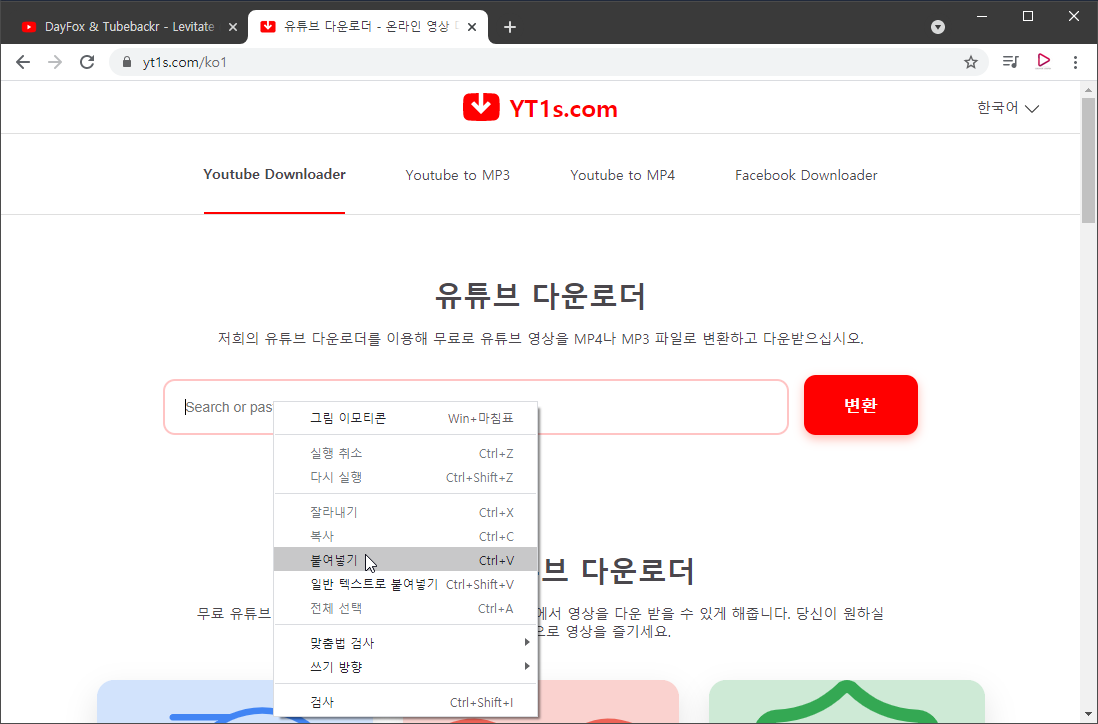Minimize the Chrome window

click(982, 16)
